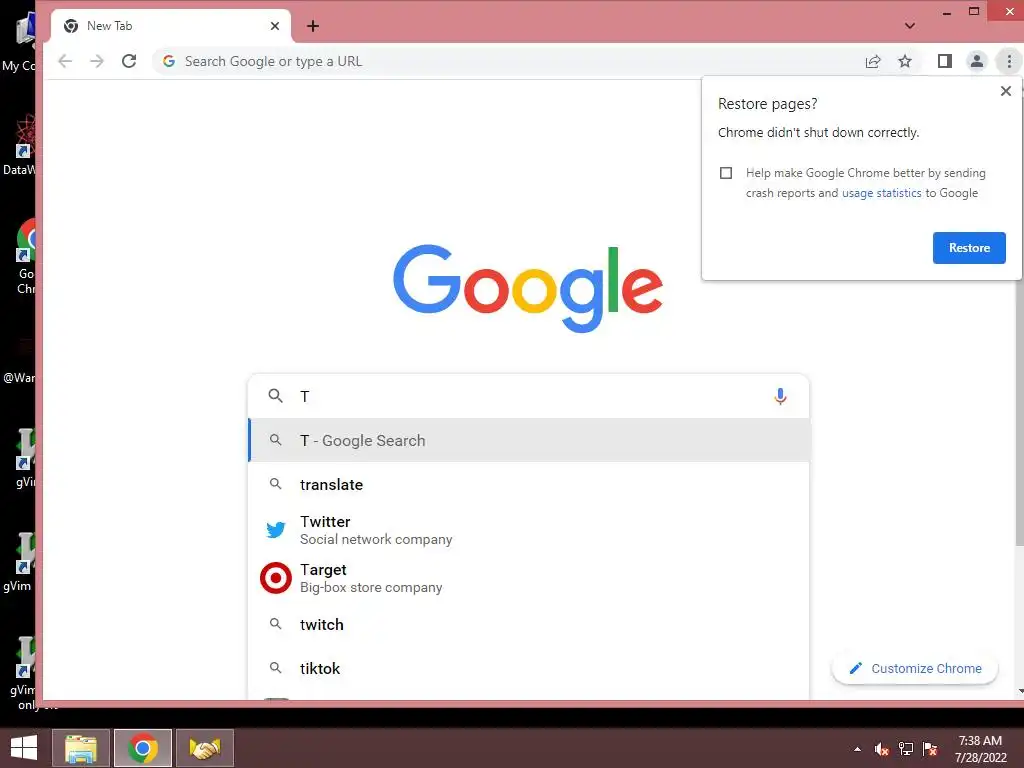Click the network tray icon
Viewport: 1024px width, 768px height.
click(906, 749)
